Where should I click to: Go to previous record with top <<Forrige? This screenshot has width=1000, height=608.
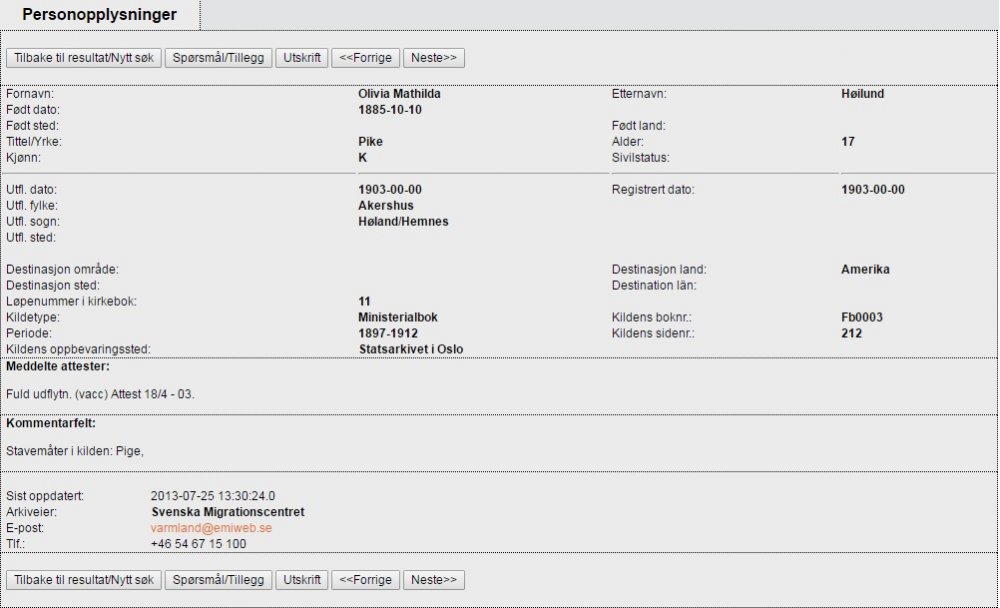365,58
